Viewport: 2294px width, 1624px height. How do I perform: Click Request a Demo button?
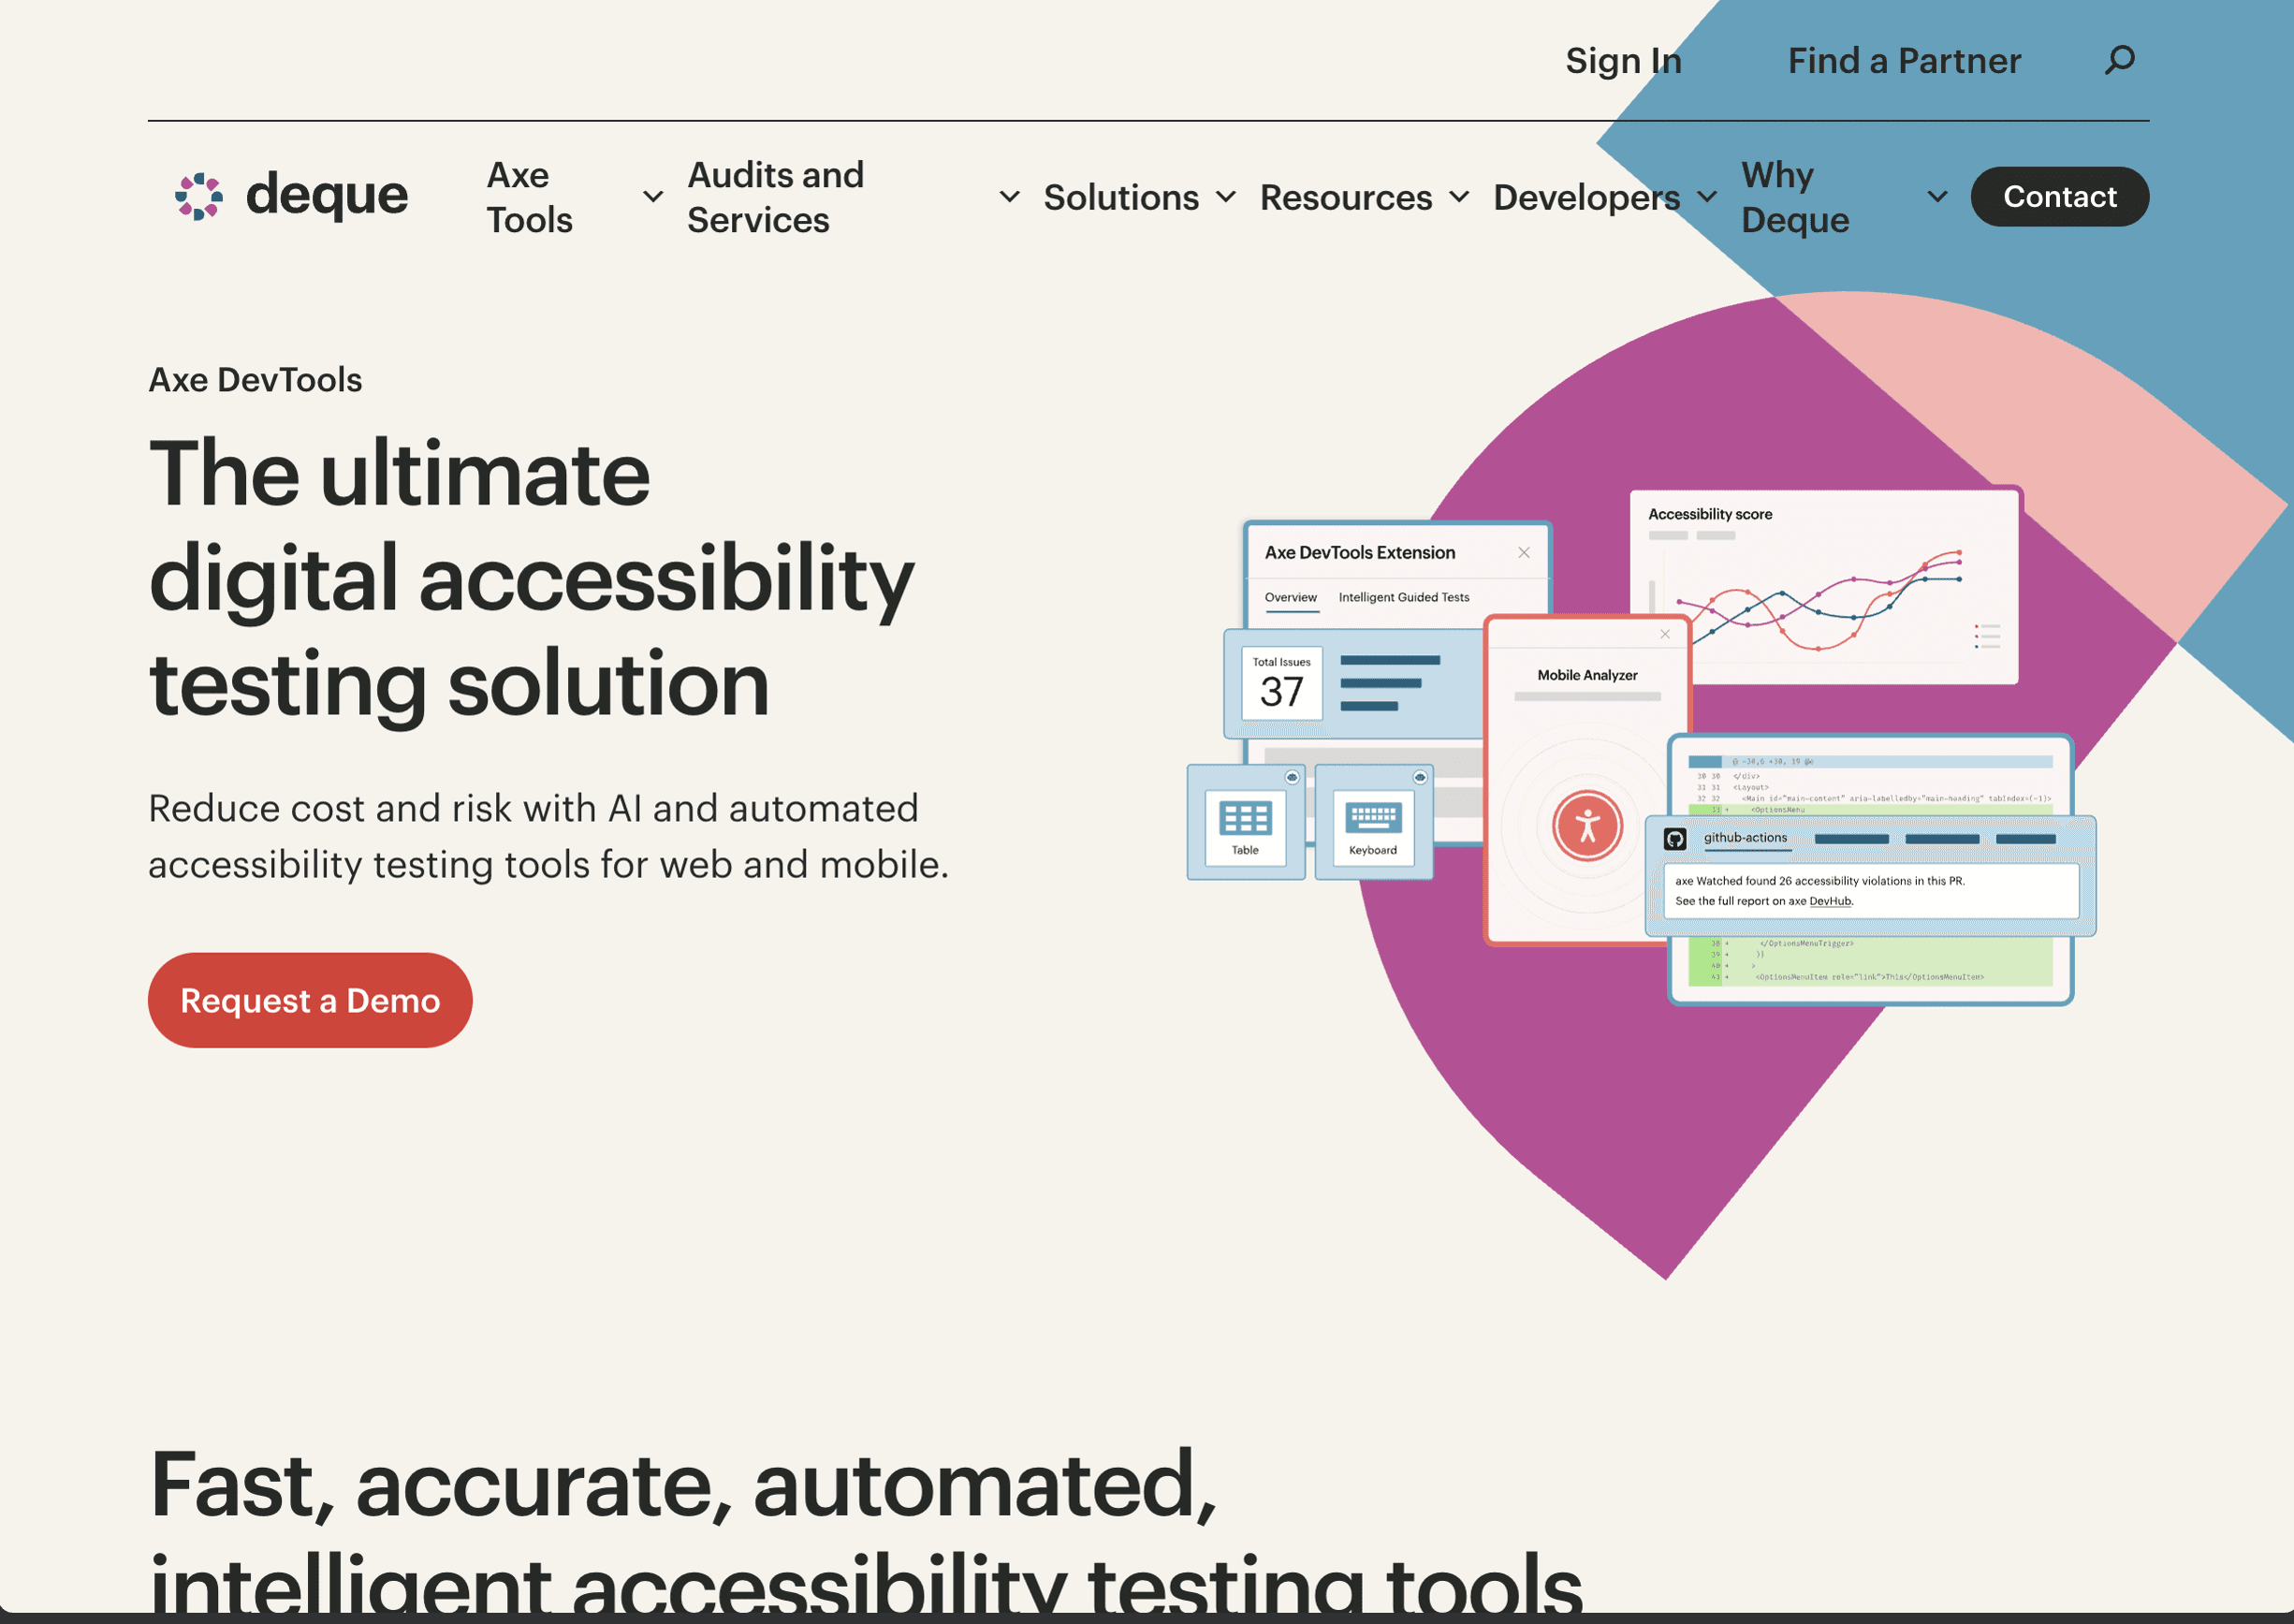(x=310, y=1000)
